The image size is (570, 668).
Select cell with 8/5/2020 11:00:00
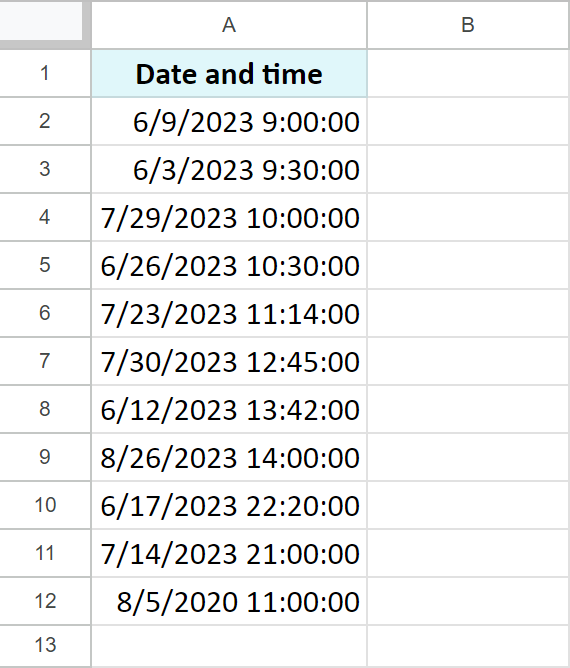point(229,601)
